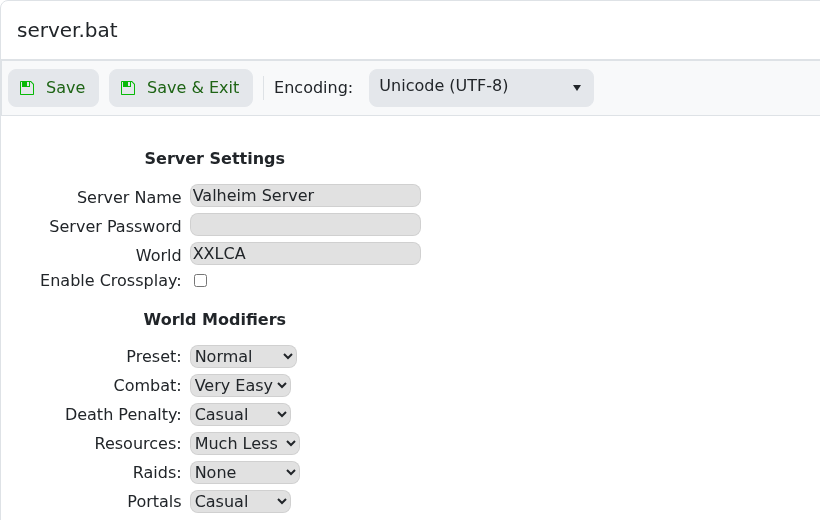Click the Encoding: label
The height and width of the screenshot is (520, 820).
(x=313, y=87)
